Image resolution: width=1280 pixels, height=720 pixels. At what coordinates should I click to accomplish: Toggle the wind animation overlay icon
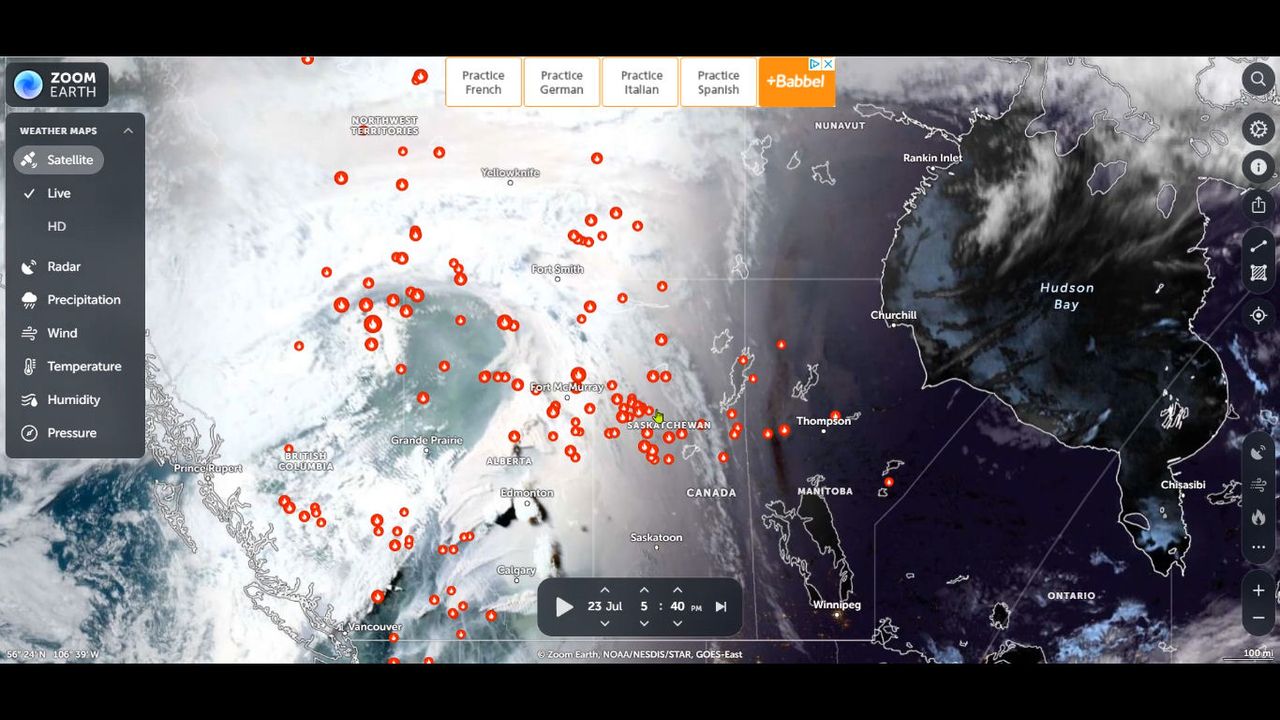click(x=1258, y=485)
